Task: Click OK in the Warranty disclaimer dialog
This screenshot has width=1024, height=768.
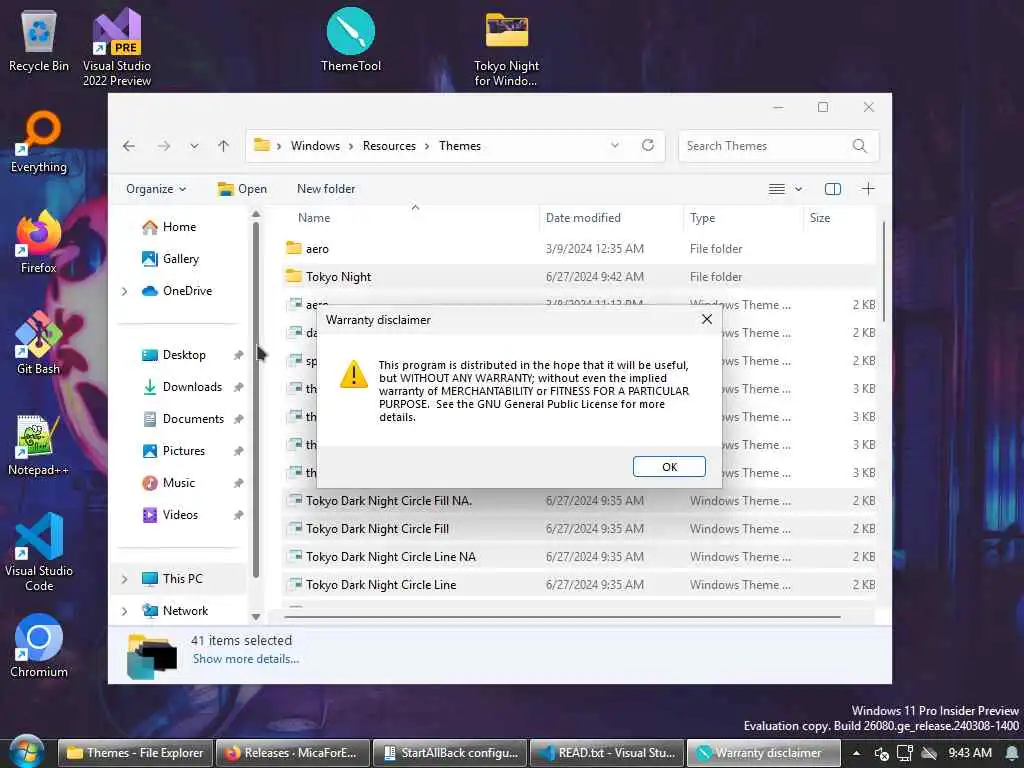Action: coord(669,467)
